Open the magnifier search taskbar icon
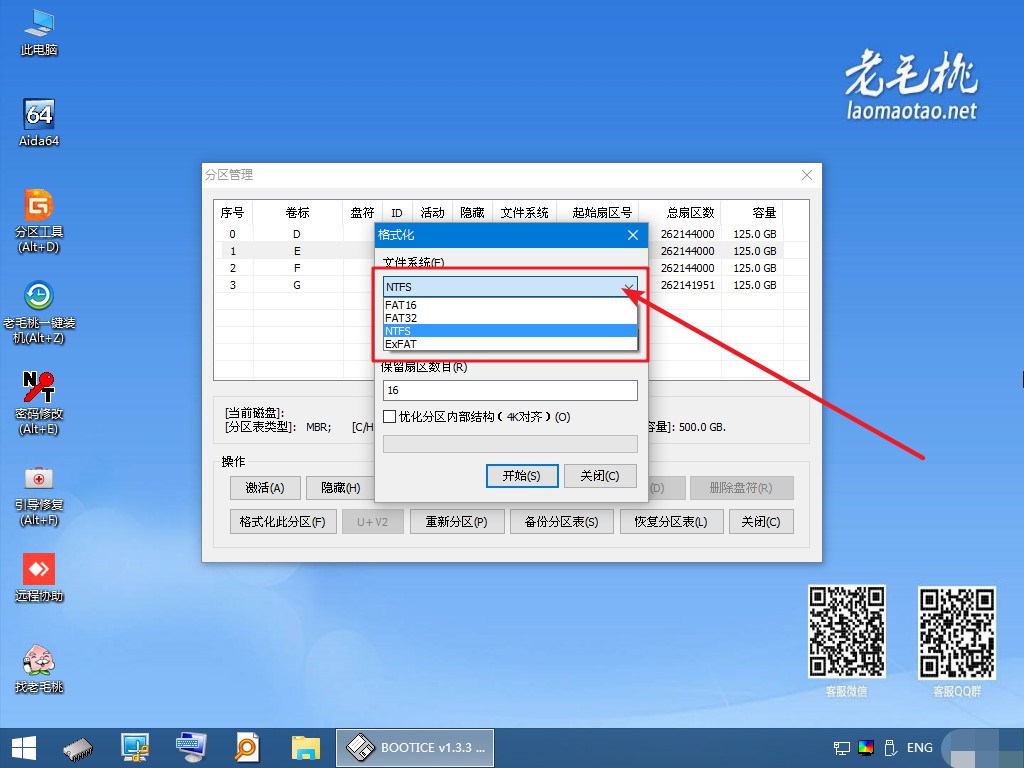The width and height of the screenshot is (1024, 768). [x=248, y=748]
